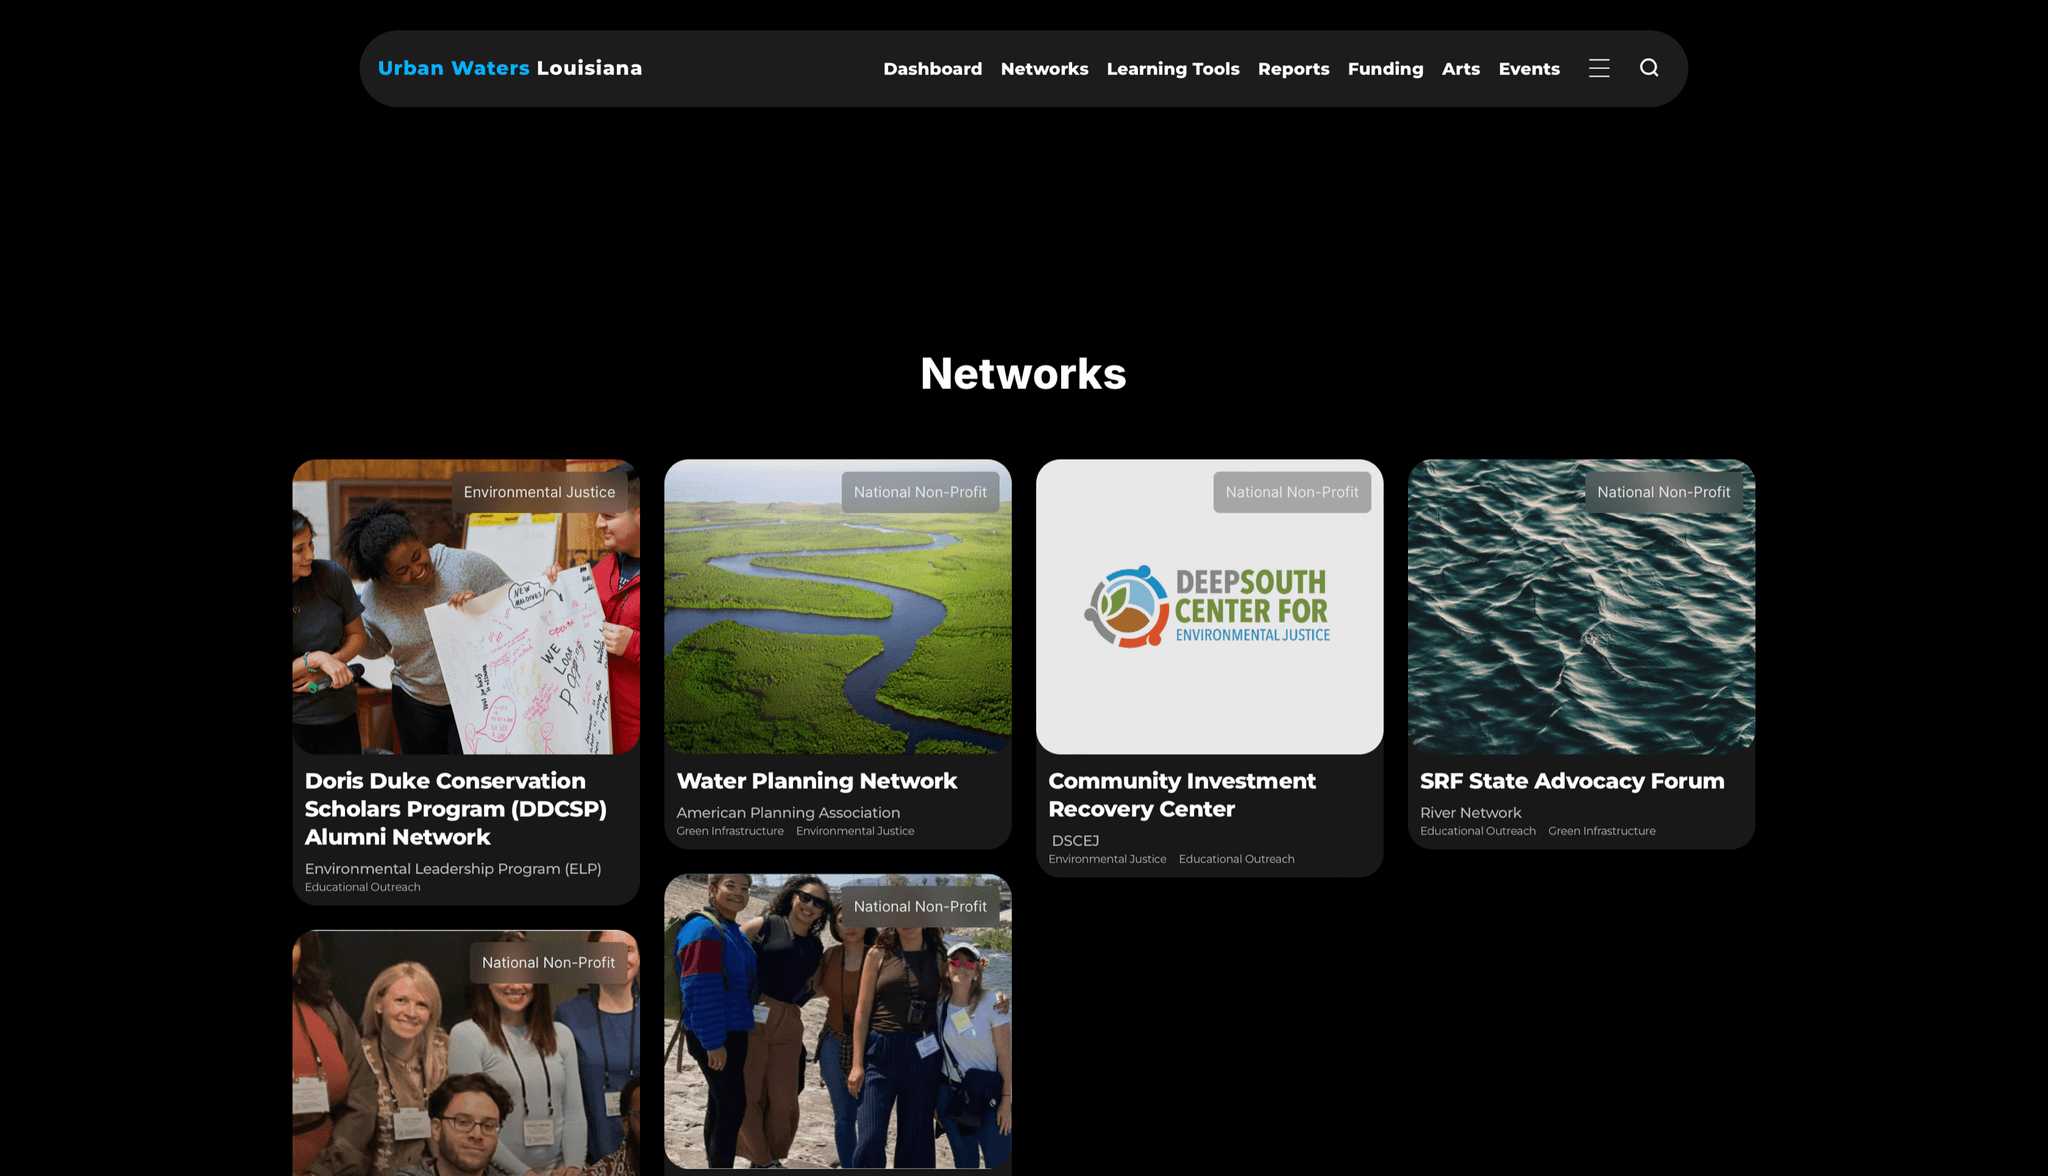Open the Events nav link
The width and height of the screenshot is (2048, 1176).
click(1529, 69)
